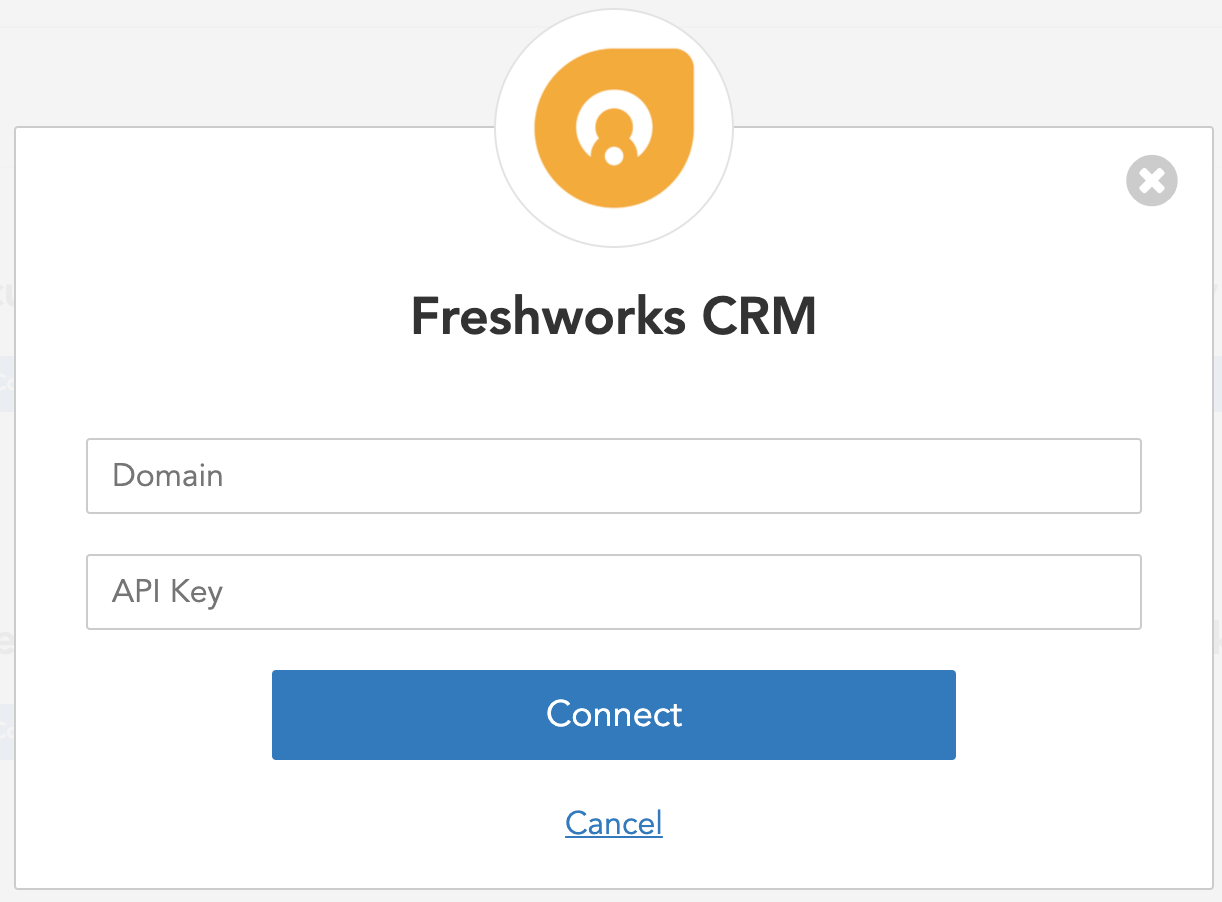This screenshot has height=902, width=1222.
Task: Click the word Connect on the blue button
Action: click(x=614, y=714)
